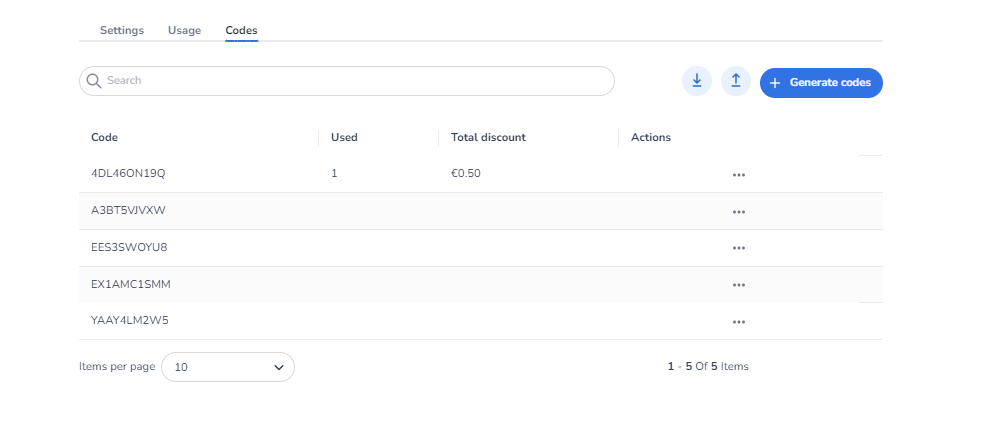Click the download codes icon

tap(696, 82)
